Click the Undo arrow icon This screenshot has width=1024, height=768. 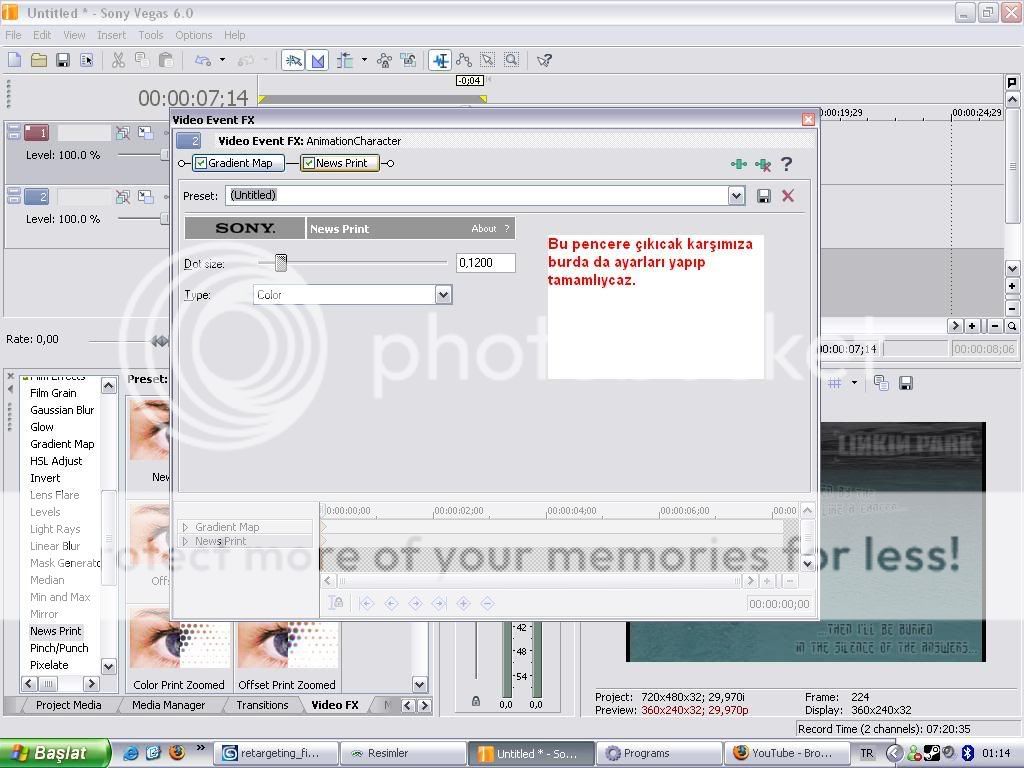click(x=203, y=60)
